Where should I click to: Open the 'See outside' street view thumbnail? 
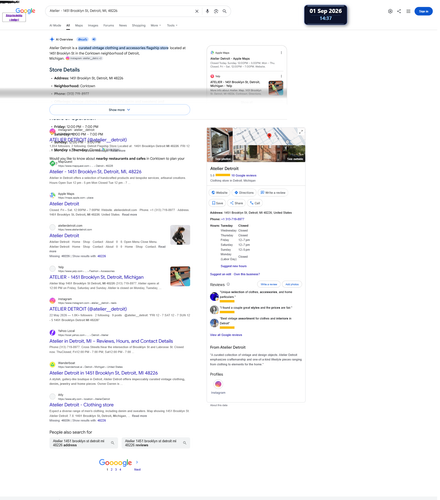coord(269,154)
